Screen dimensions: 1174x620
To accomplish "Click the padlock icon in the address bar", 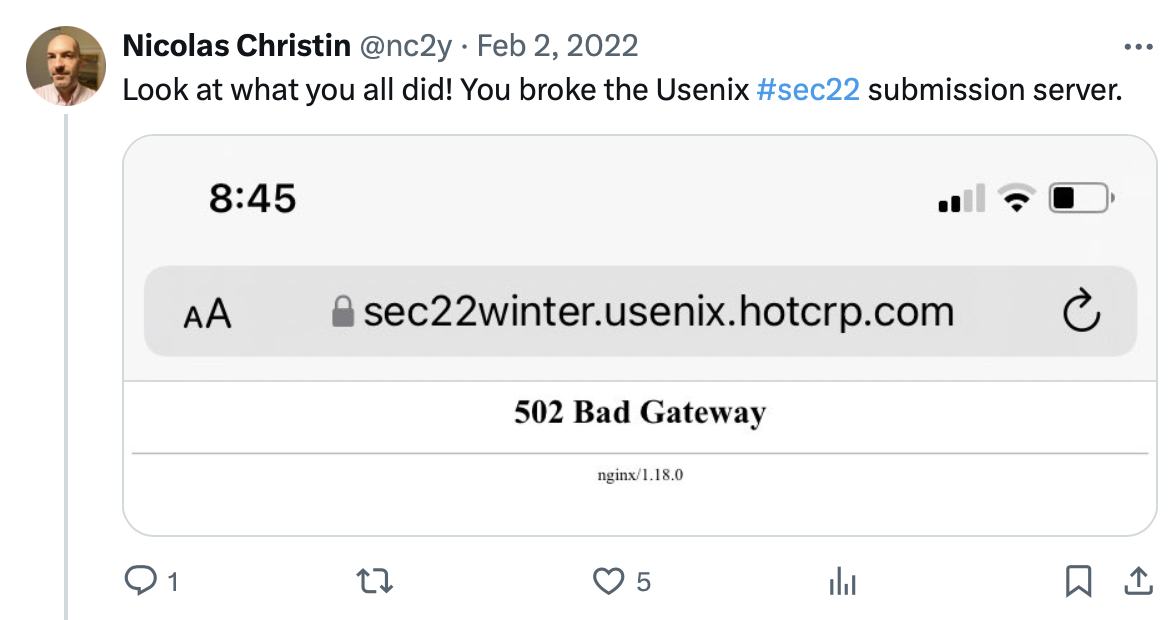I will 343,313.
